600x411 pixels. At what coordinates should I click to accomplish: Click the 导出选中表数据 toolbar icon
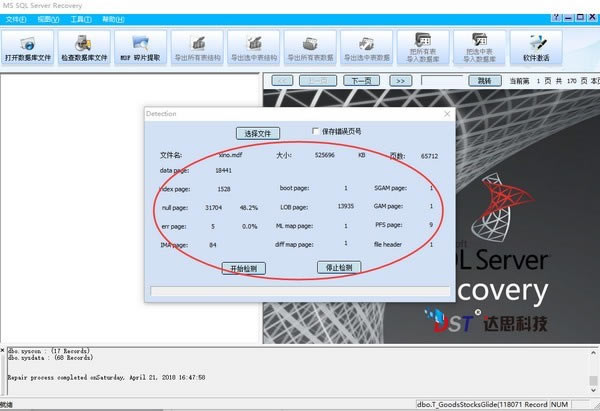[x=366, y=46]
